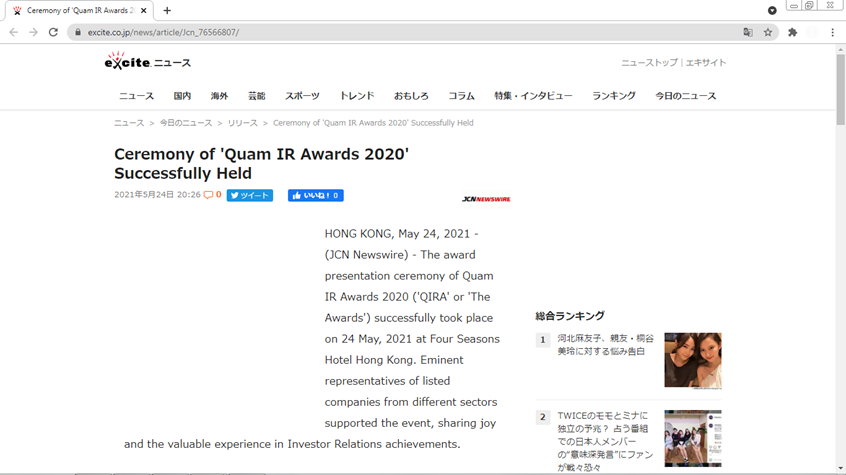Close the 'Ceremony of Quam IR Awards' tab

coord(144,10)
